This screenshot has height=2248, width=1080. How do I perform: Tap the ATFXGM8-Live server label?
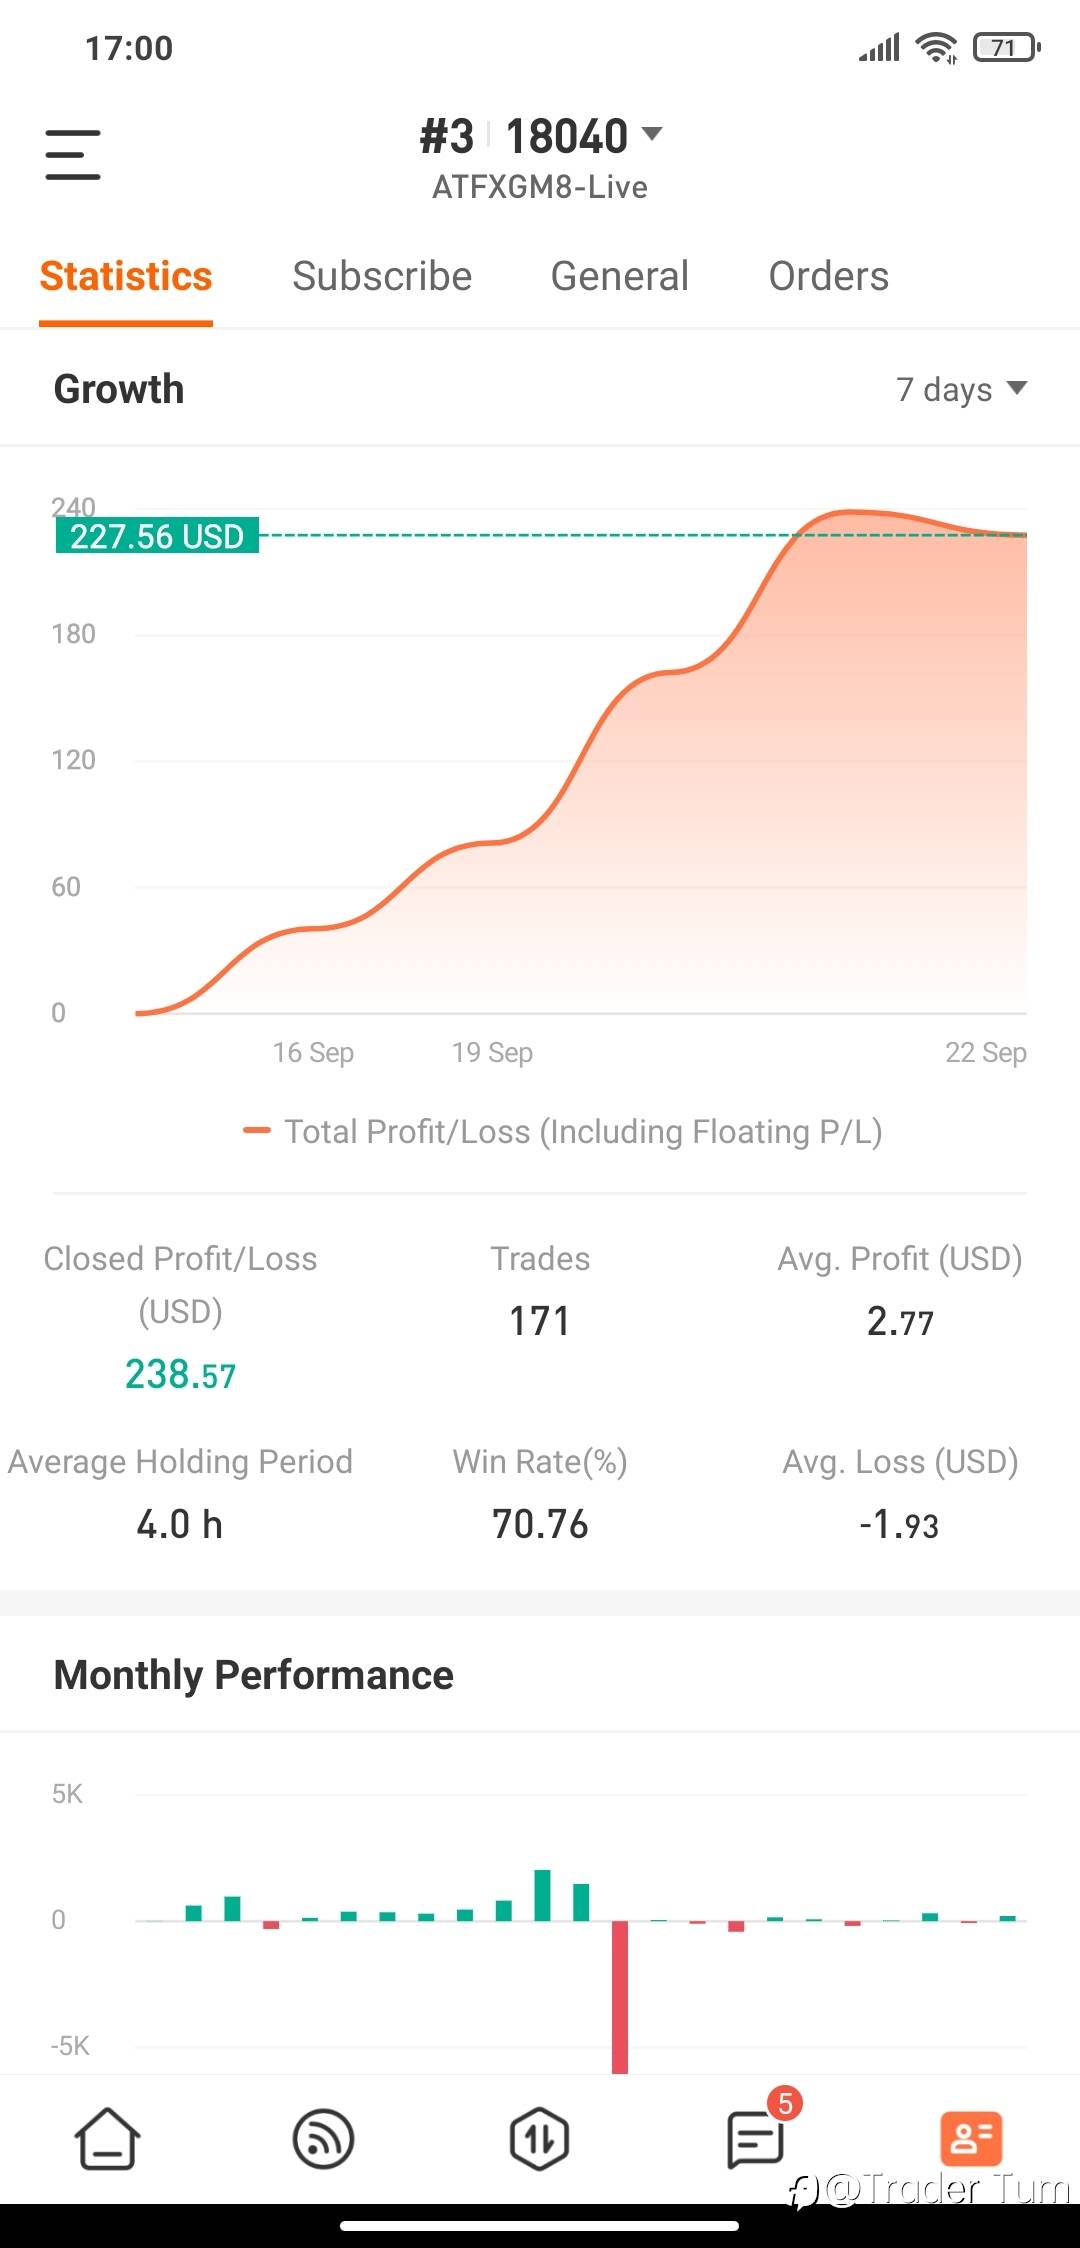coord(540,187)
